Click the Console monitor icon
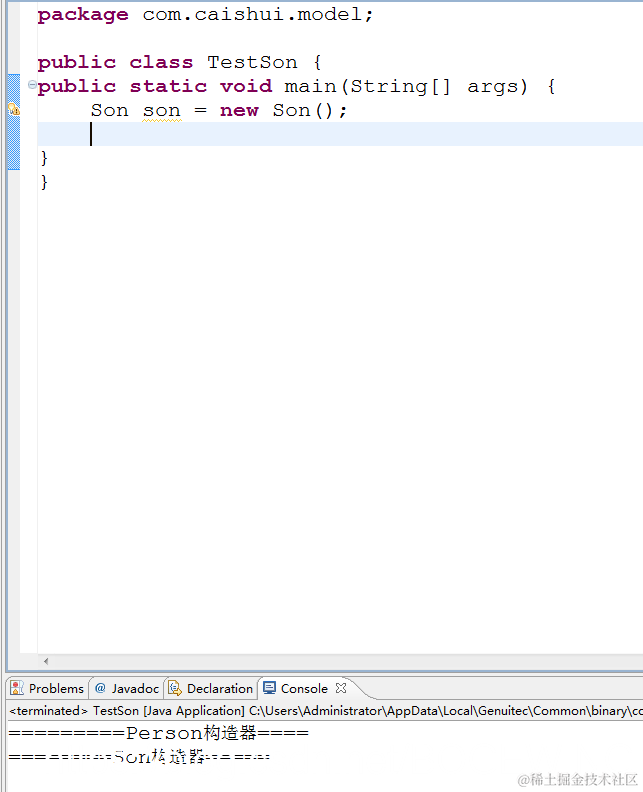This screenshot has height=792, width=643. (x=270, y=688)
